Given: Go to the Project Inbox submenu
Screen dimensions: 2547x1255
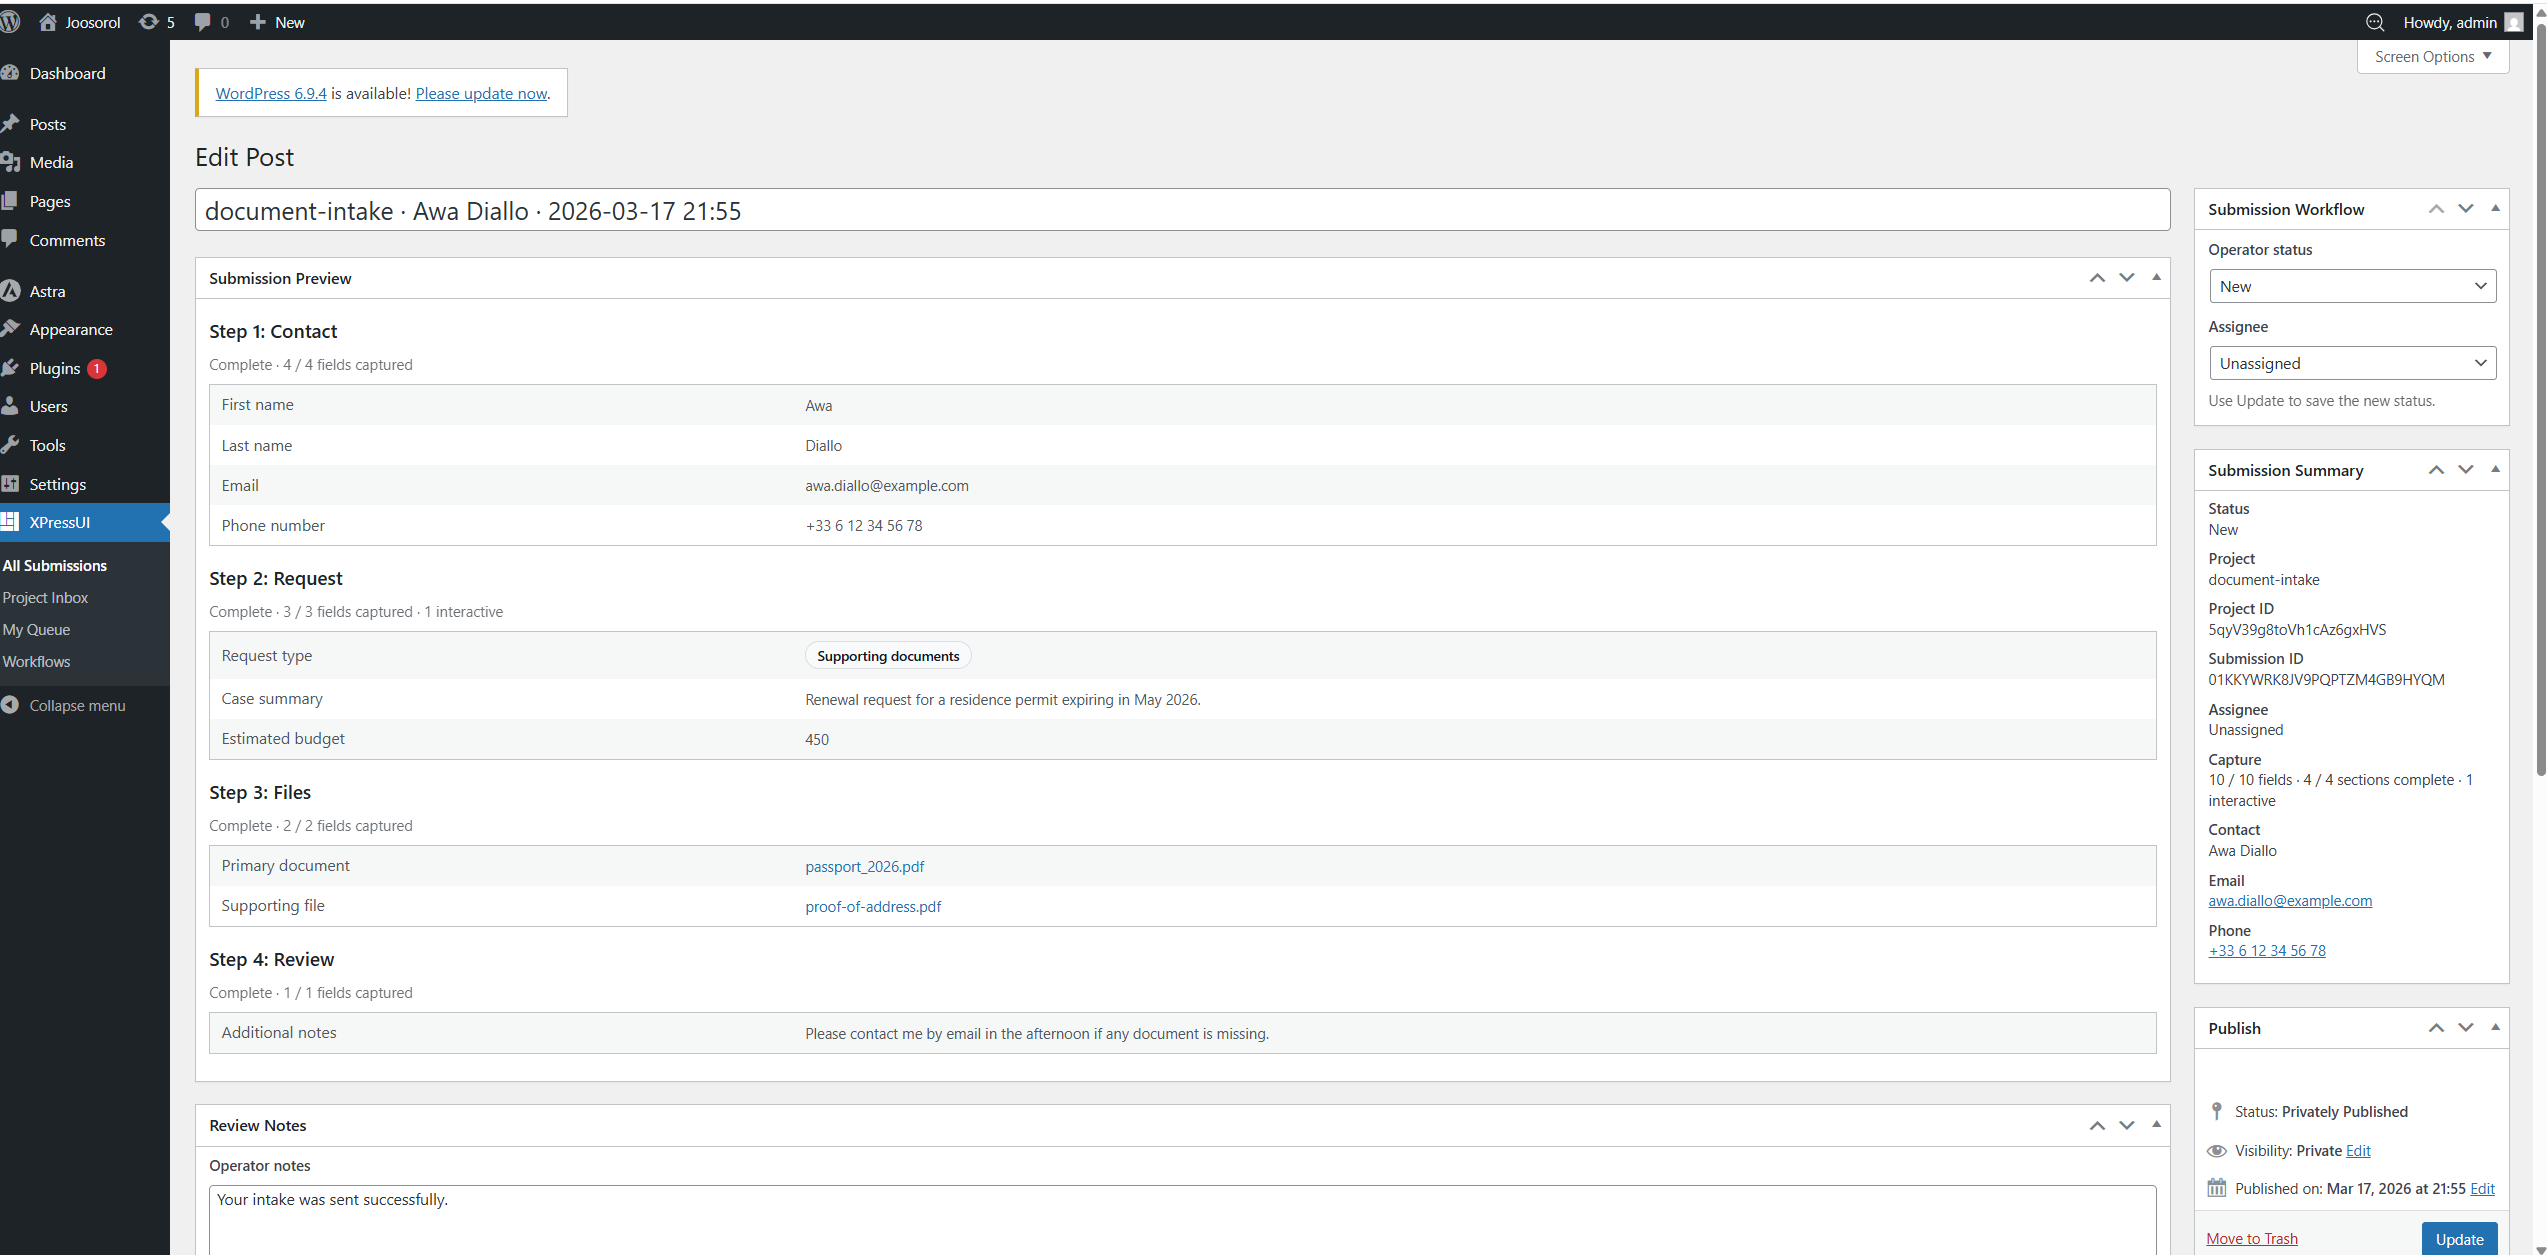Looking at the screenshot, I should (x=45, y=597).
